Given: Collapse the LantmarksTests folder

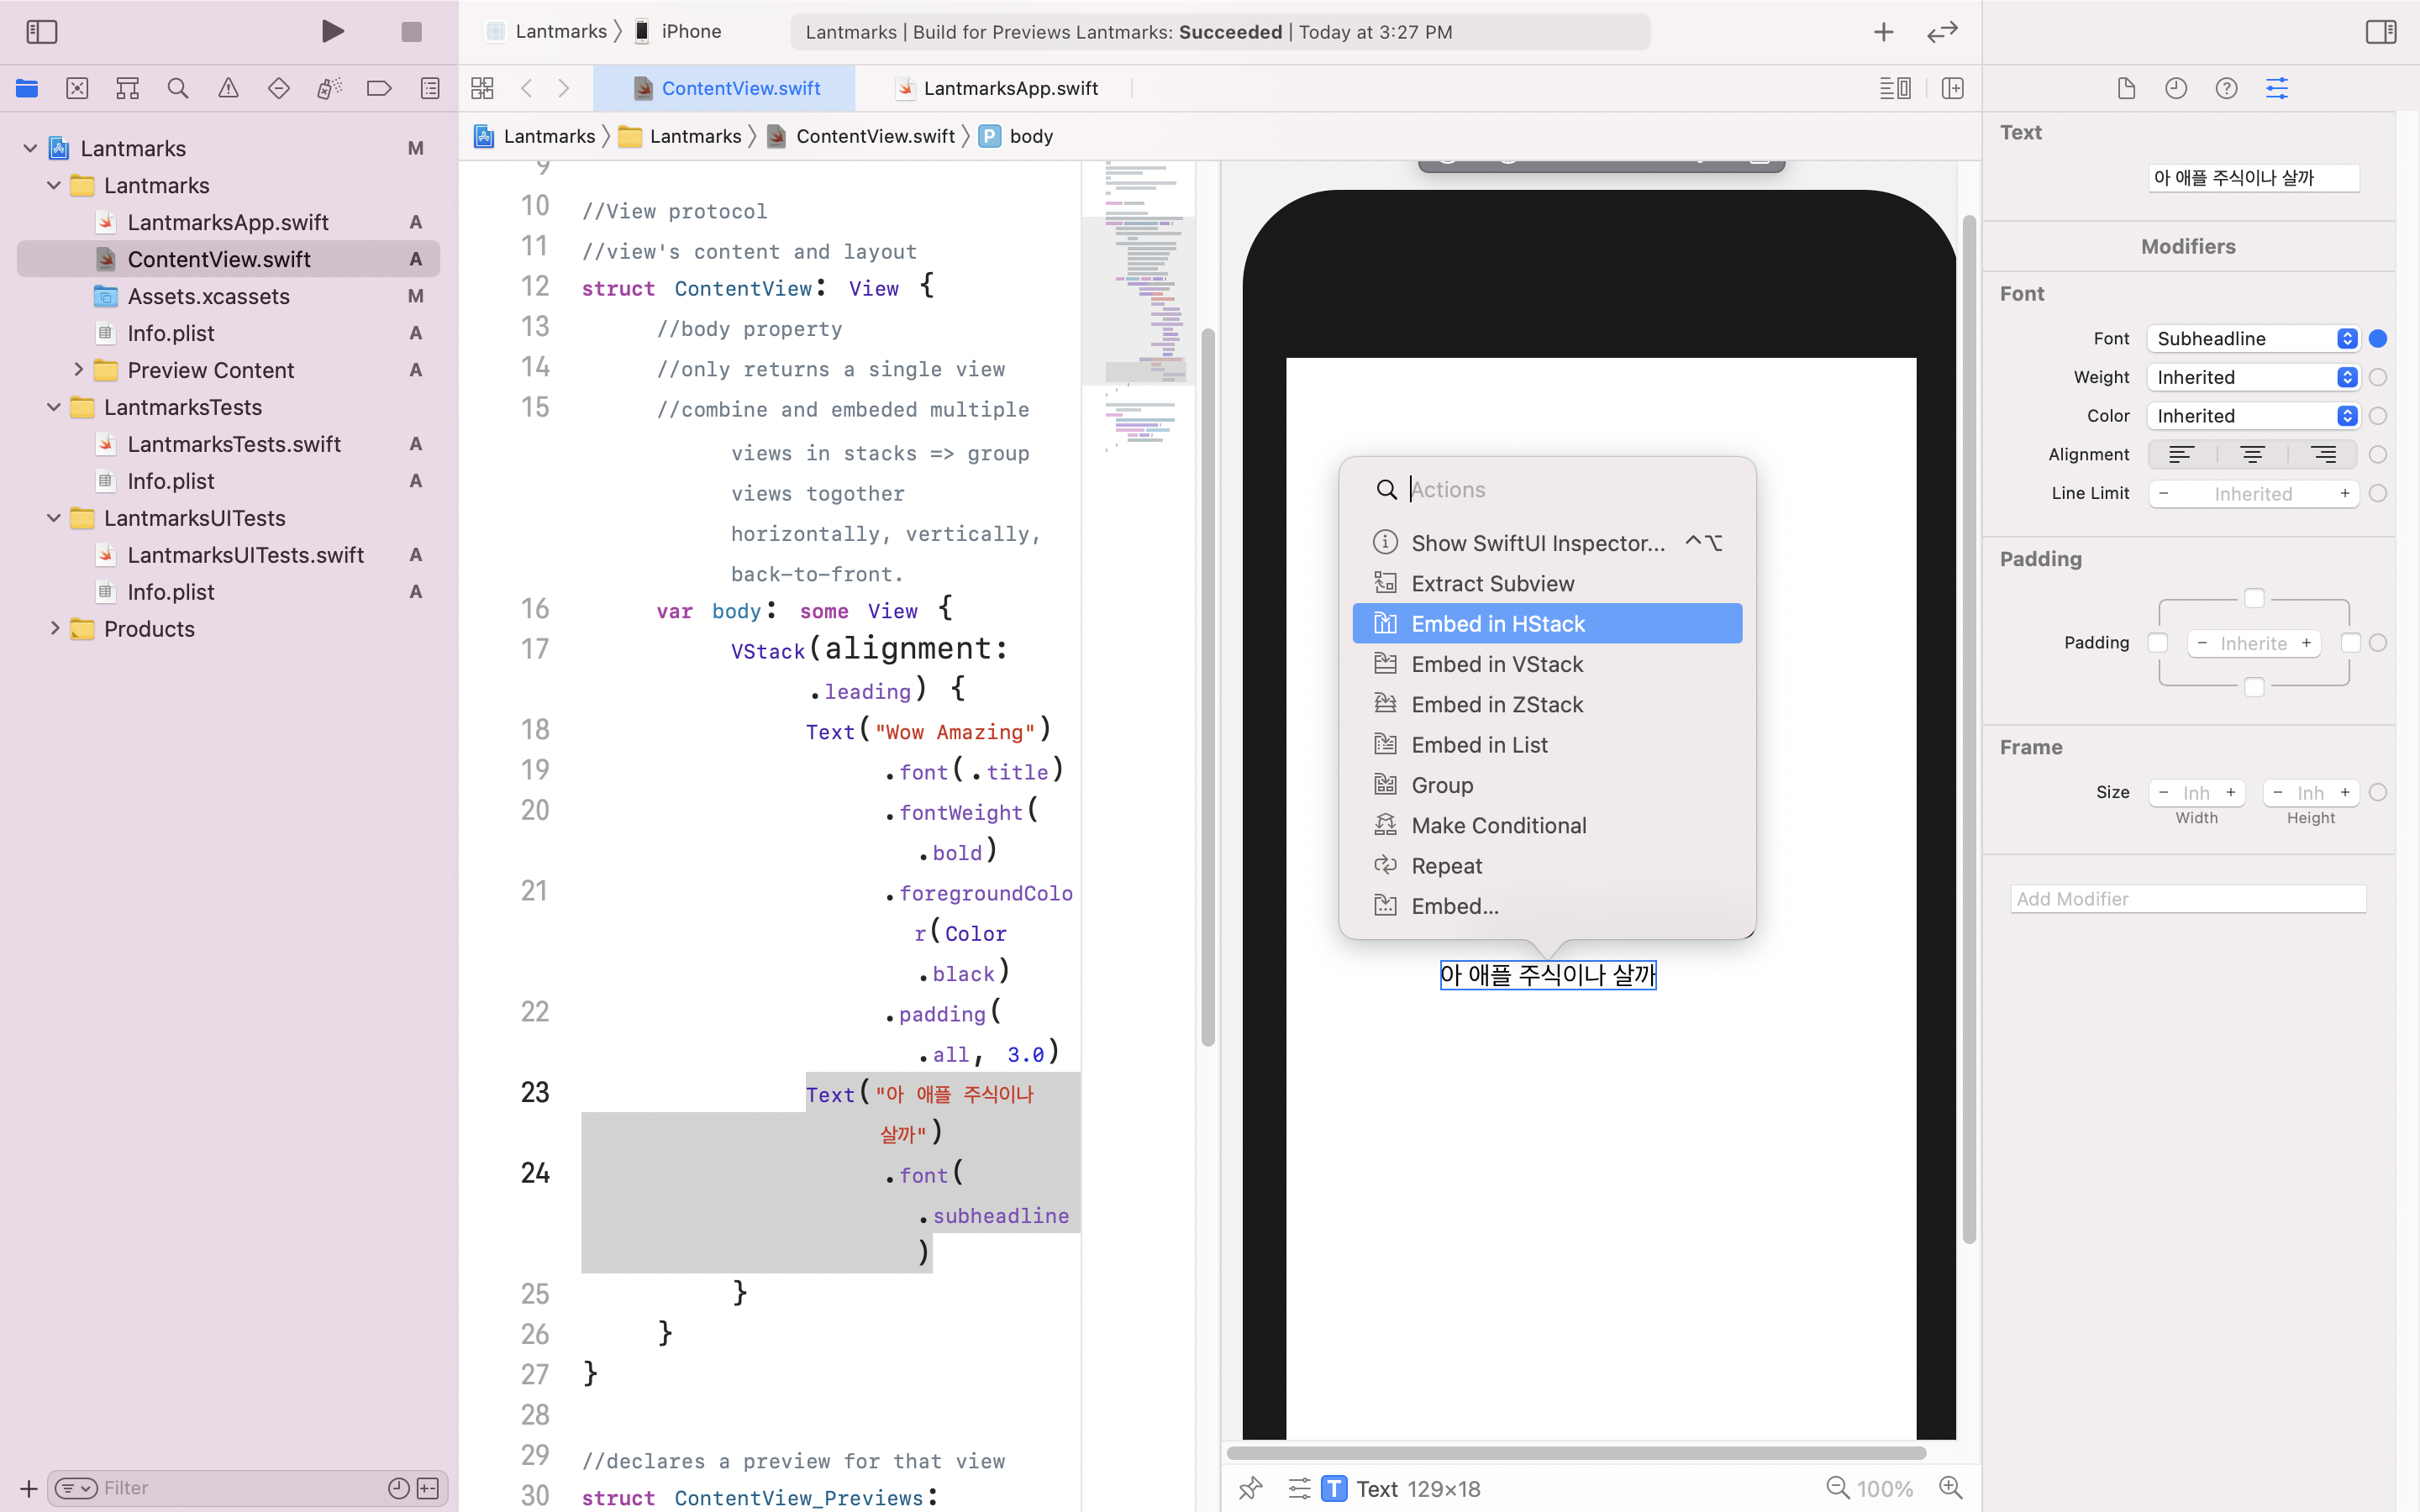Looking at the screenshot, I should click(x=55, y=407).
